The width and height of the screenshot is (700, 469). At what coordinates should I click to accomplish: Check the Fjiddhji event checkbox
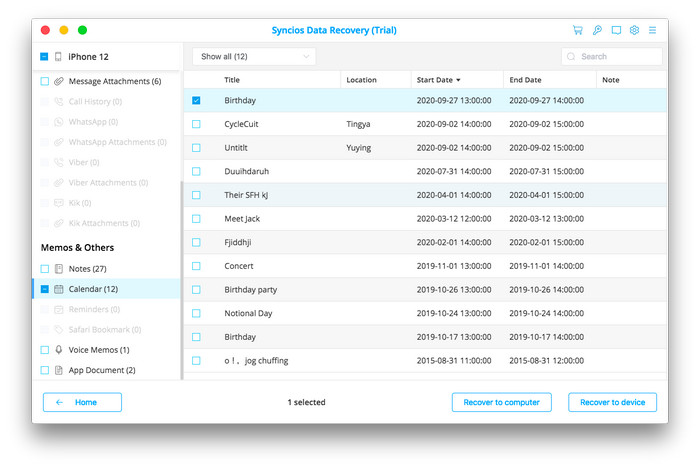[196, 242]
